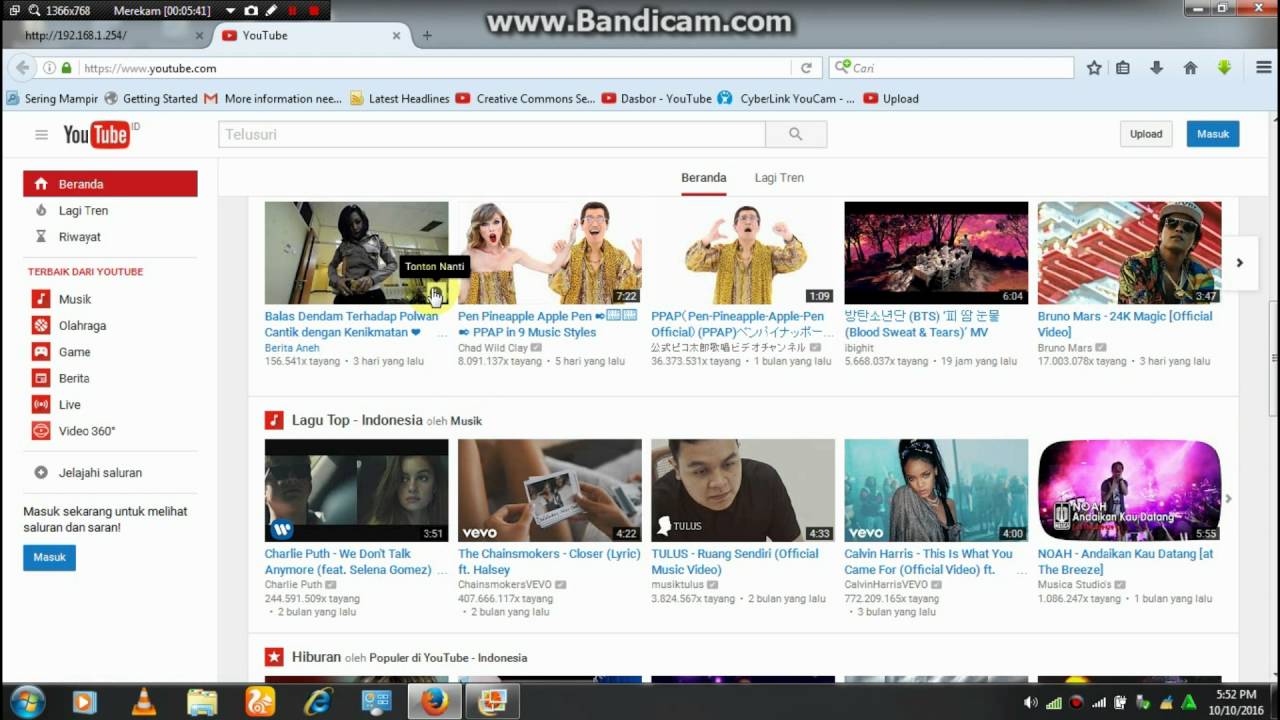The image size is (1280, 720).
Task: Click the Windows Start button
Action: point(27,702)
